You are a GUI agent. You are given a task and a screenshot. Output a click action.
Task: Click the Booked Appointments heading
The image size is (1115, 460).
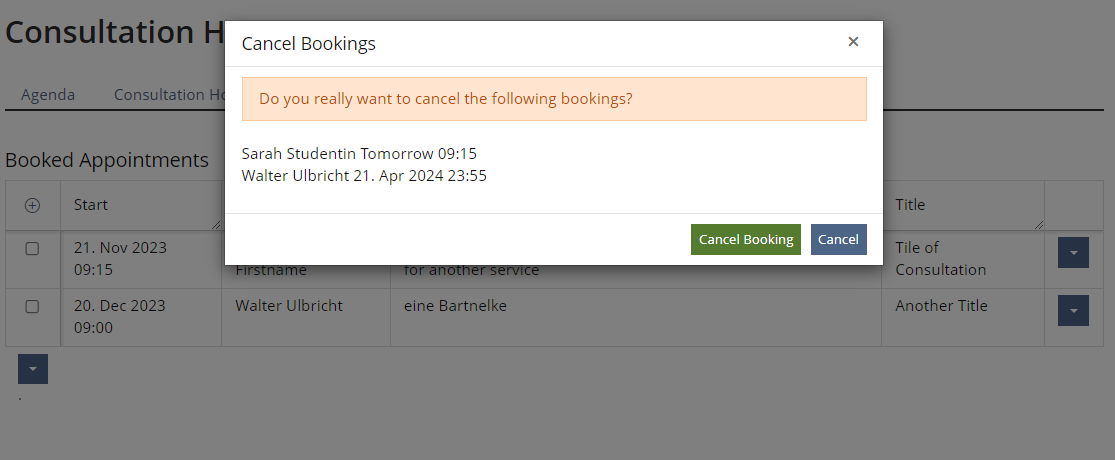point(107,160)
